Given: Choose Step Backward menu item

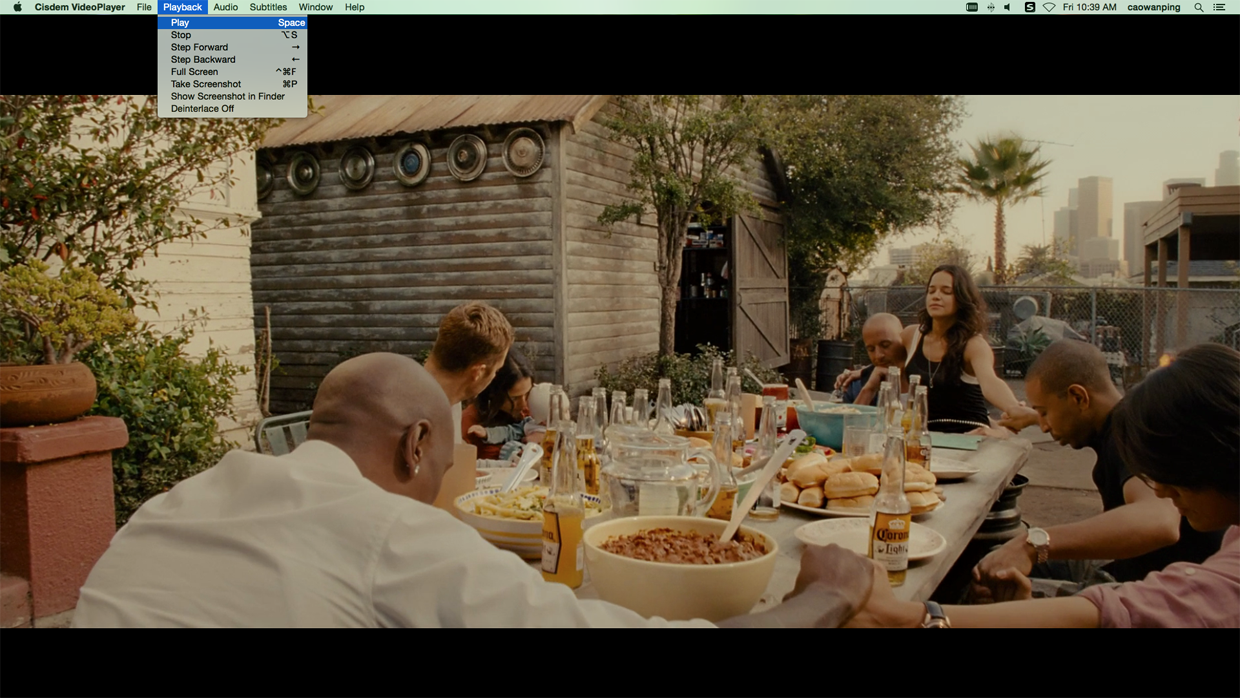Looking at the screenshot, I should pyautogui.click(x=232, y=60).
